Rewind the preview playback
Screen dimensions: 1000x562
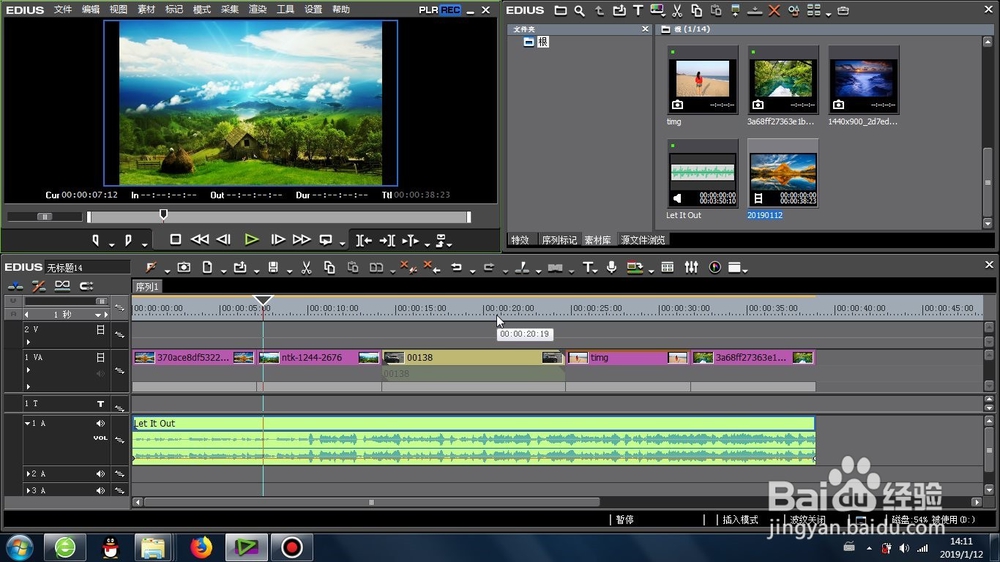click(x=200, y=240)
